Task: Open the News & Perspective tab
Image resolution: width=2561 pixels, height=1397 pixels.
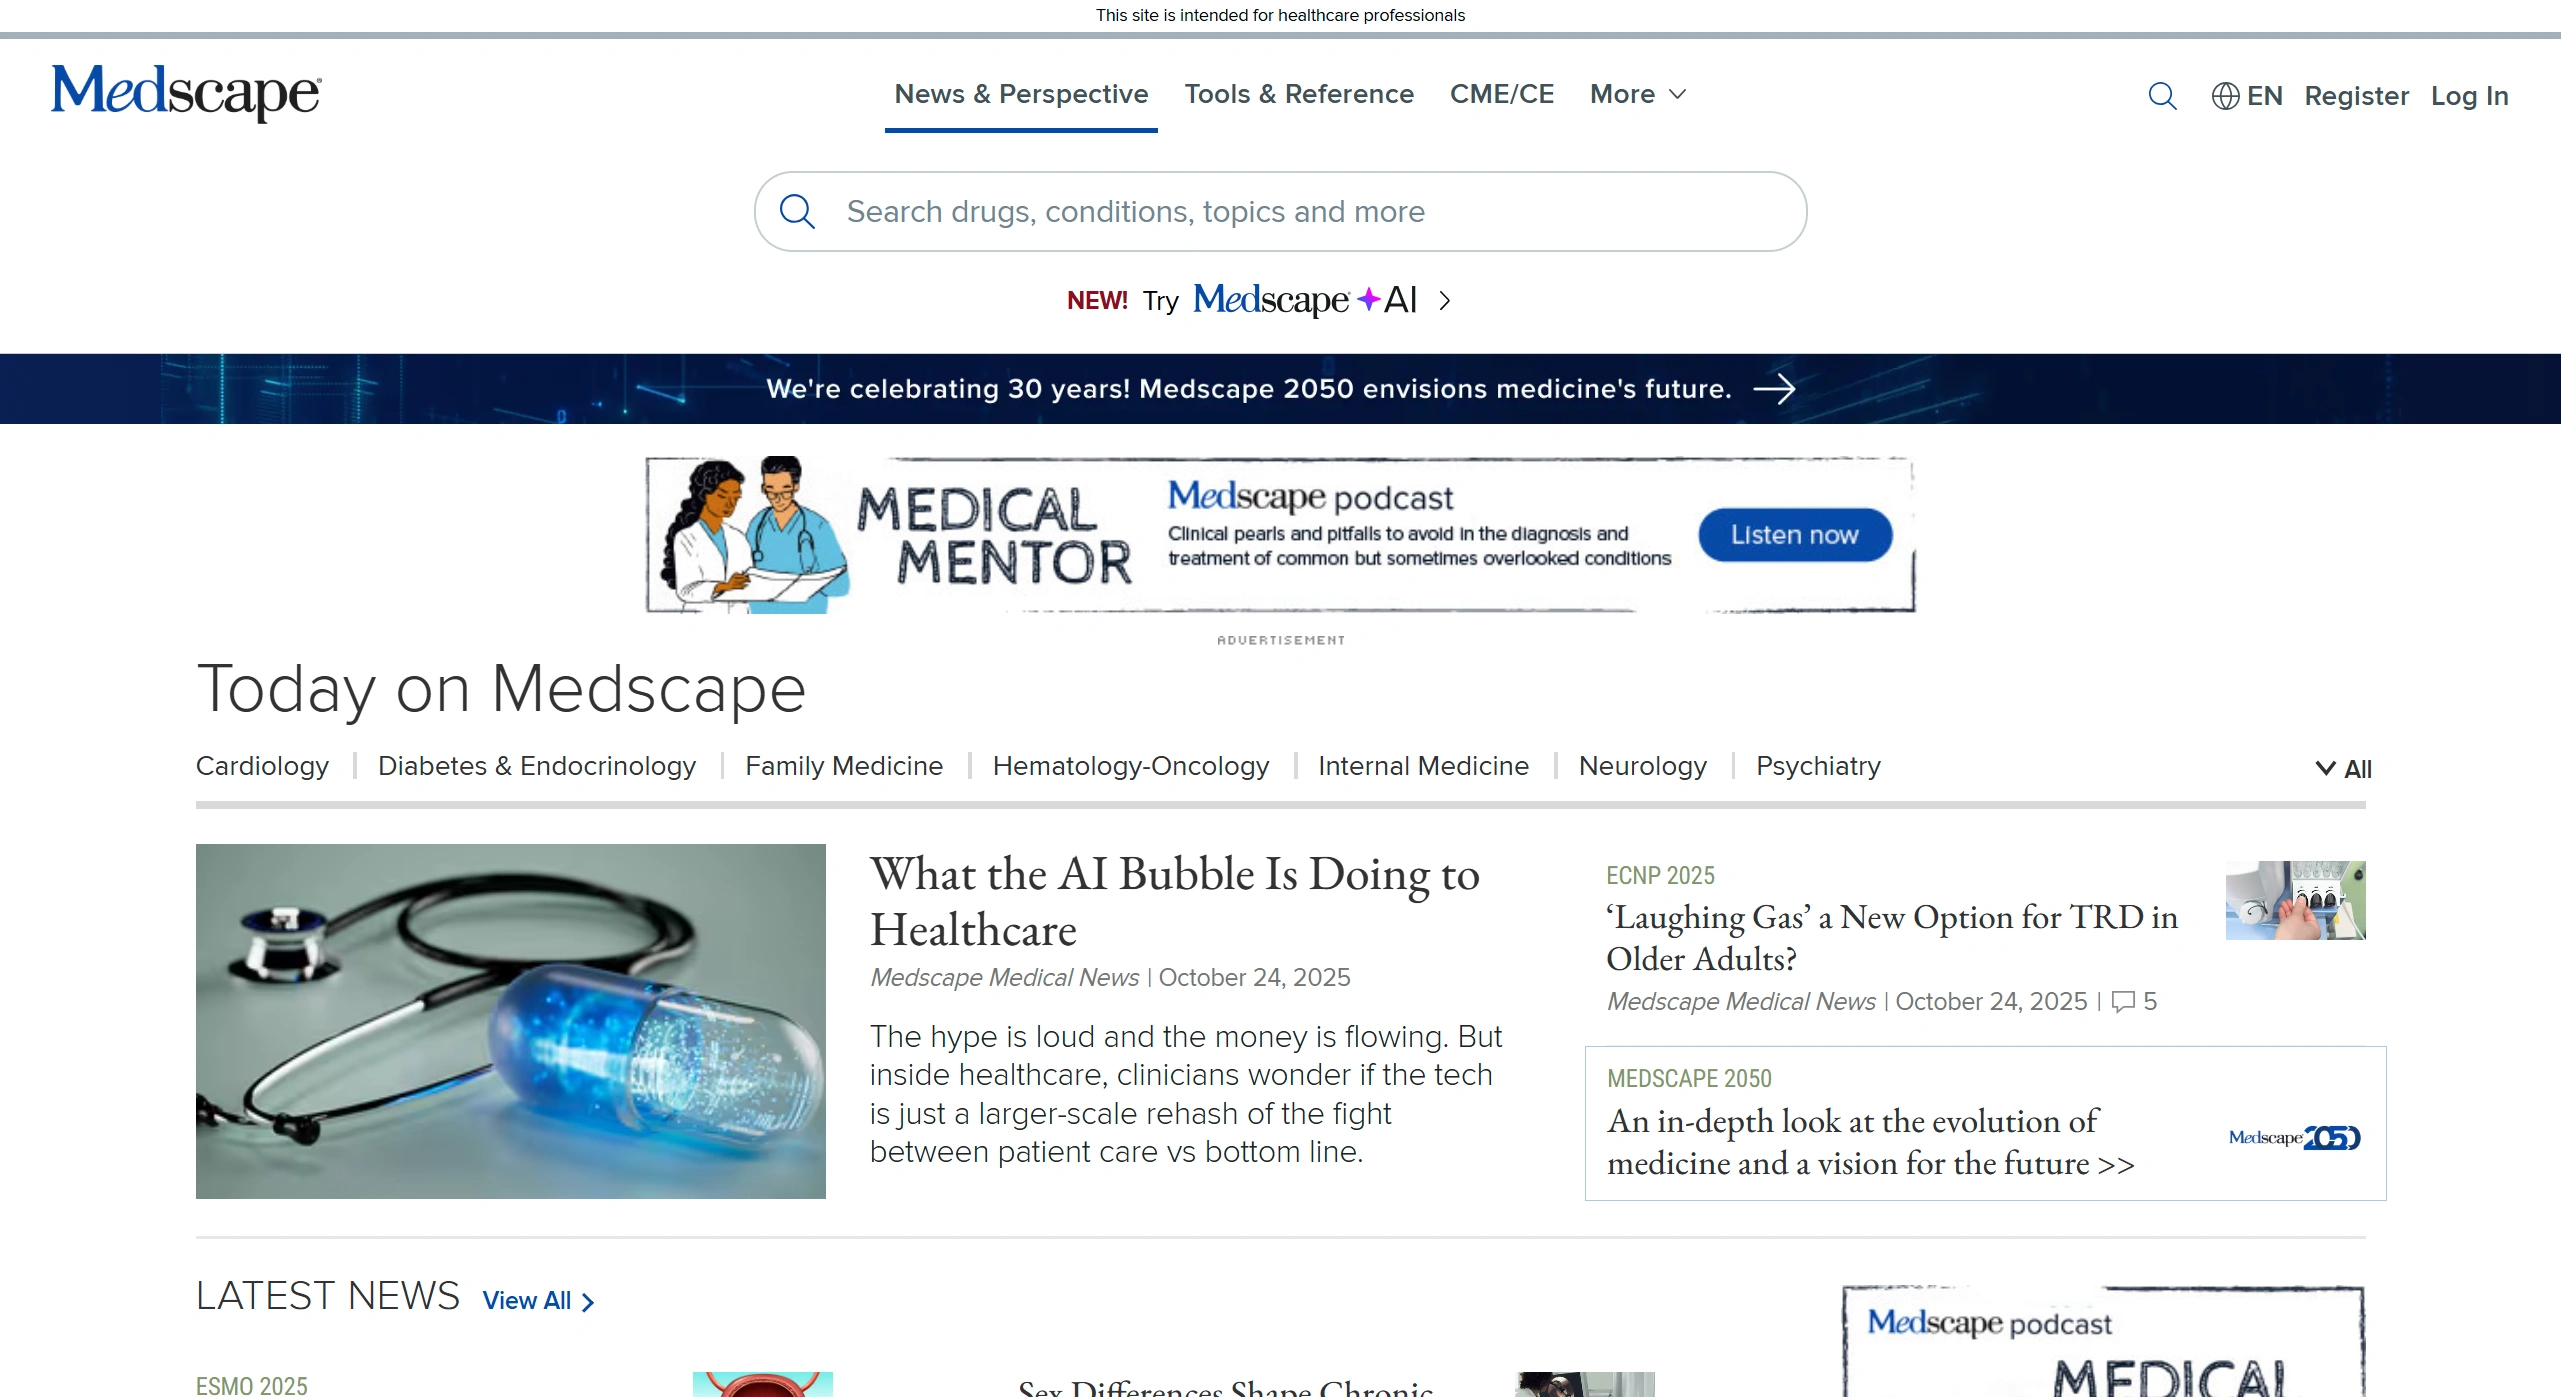Action: point(1021,94)
